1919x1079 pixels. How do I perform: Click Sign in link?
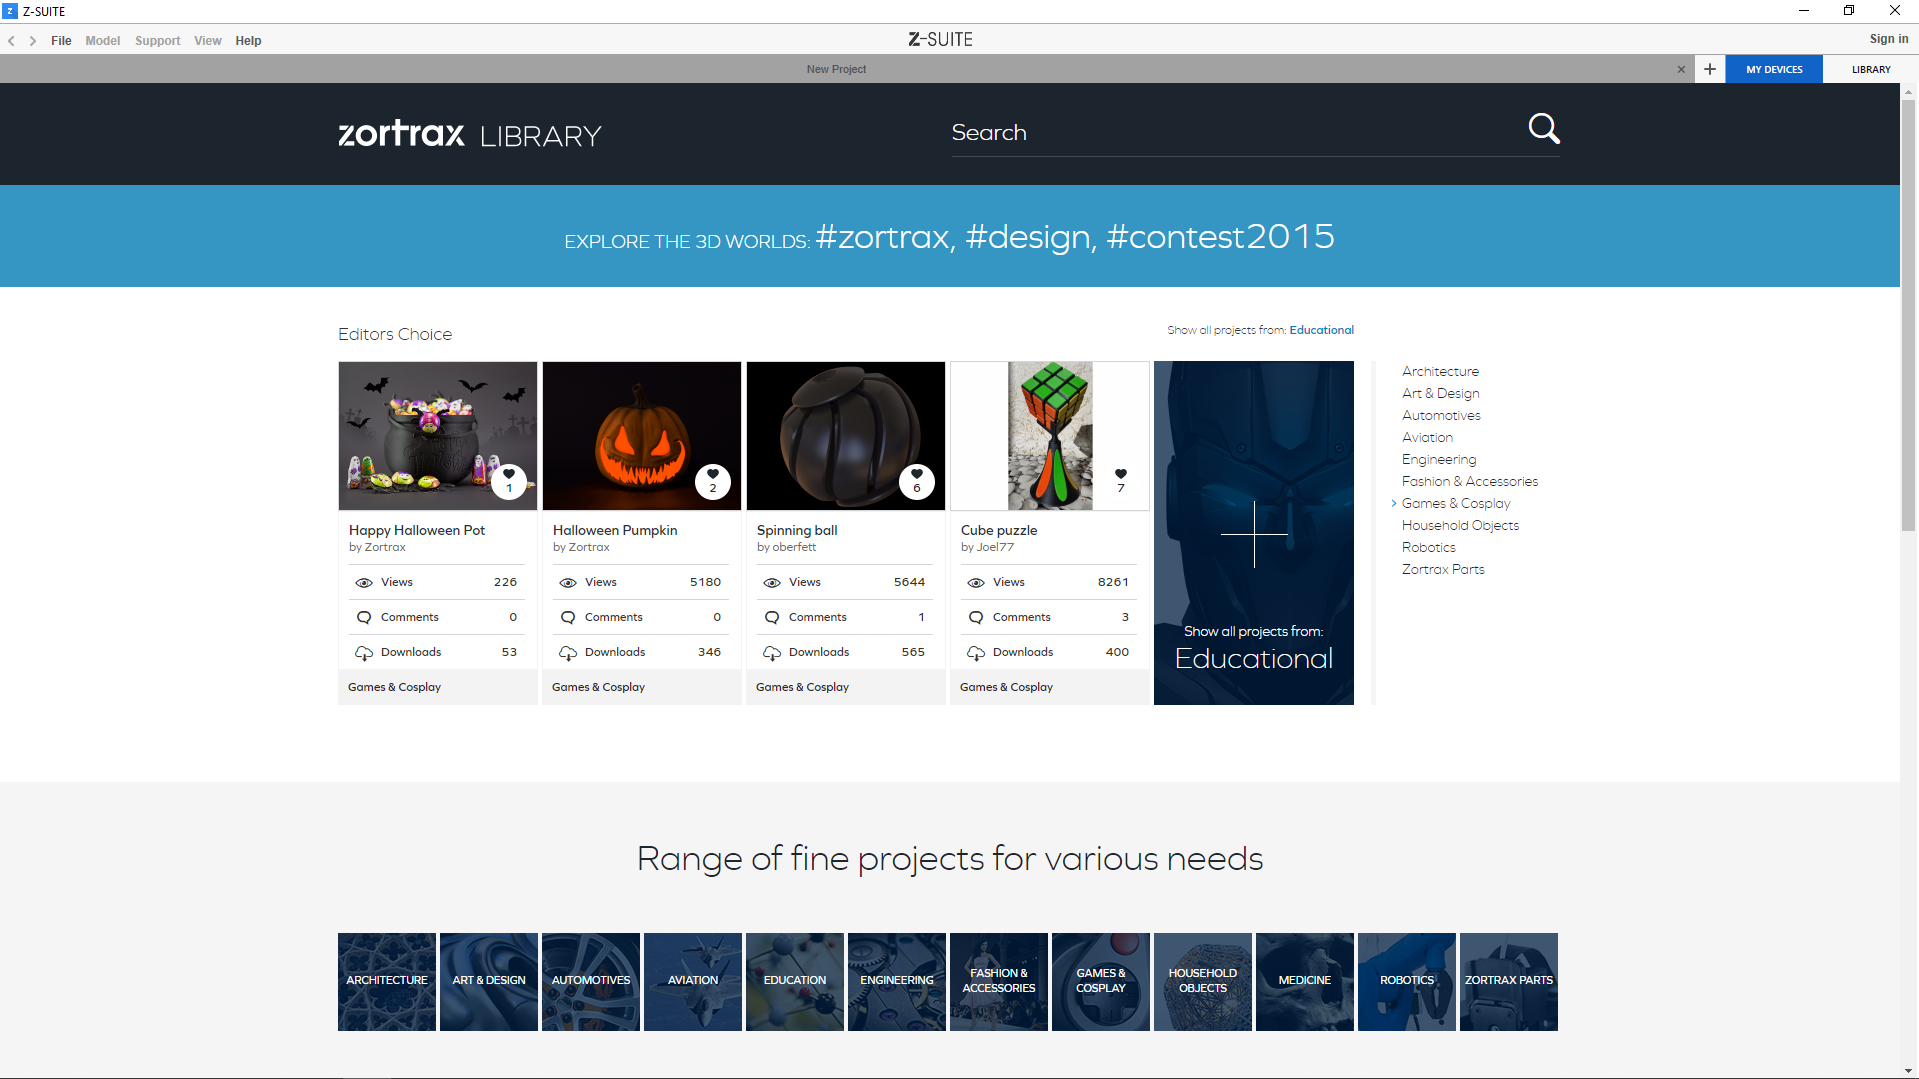(x=1888, y=39)
